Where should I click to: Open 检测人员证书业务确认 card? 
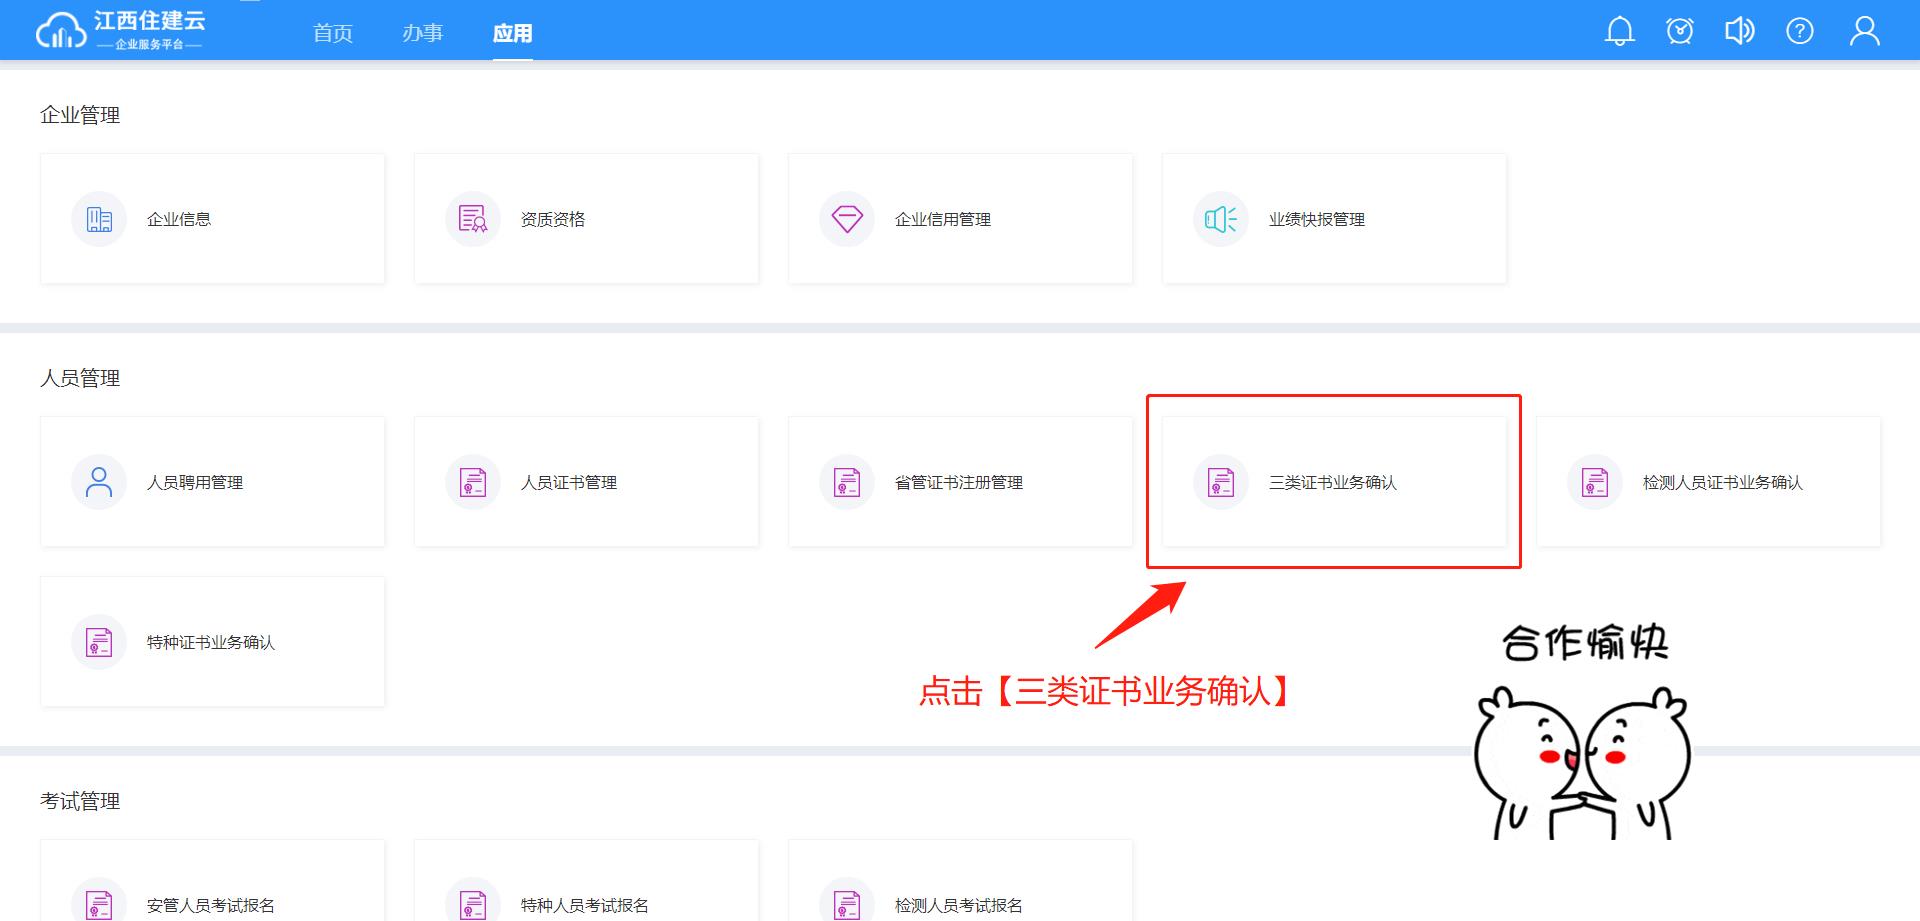click(x=1708, y=482)
